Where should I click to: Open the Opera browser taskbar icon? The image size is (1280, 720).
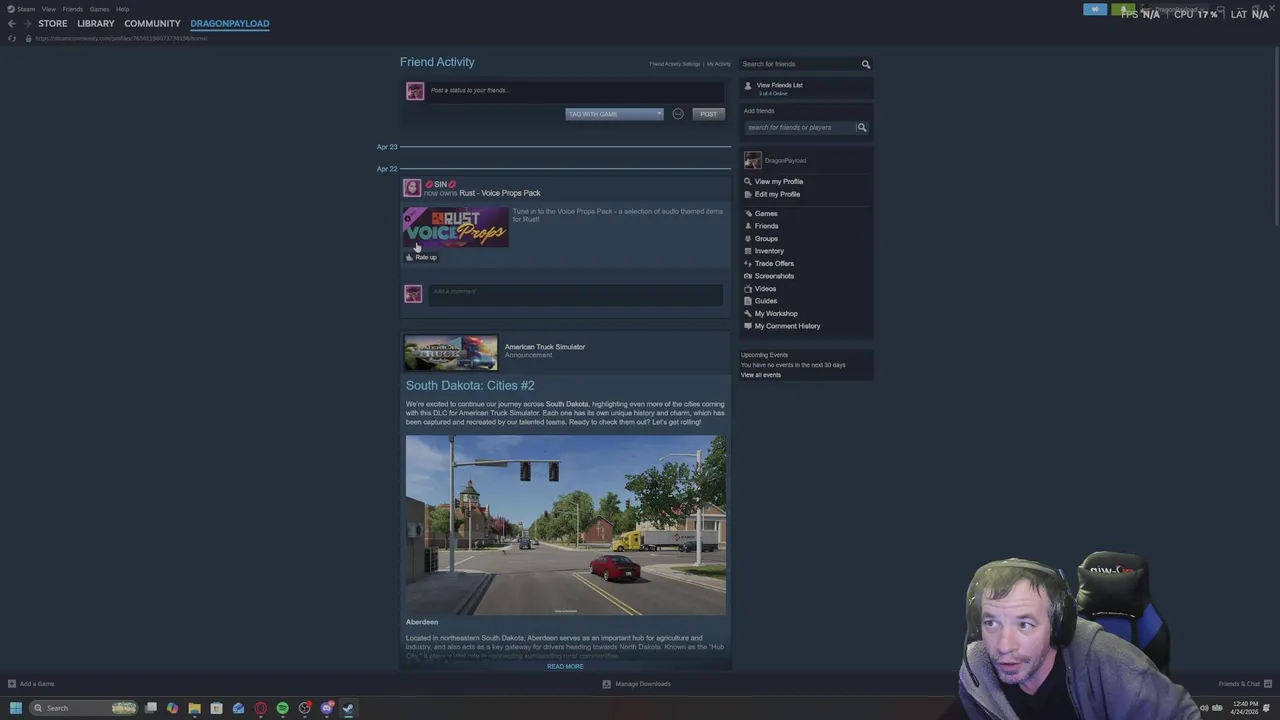260,708
